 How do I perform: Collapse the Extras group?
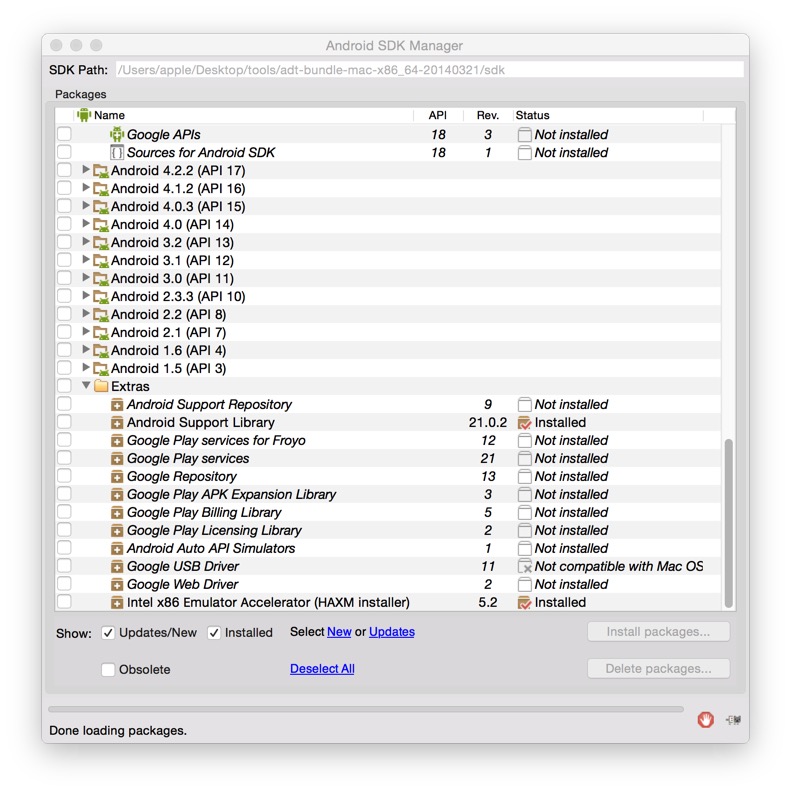click(x=86, y=386)
